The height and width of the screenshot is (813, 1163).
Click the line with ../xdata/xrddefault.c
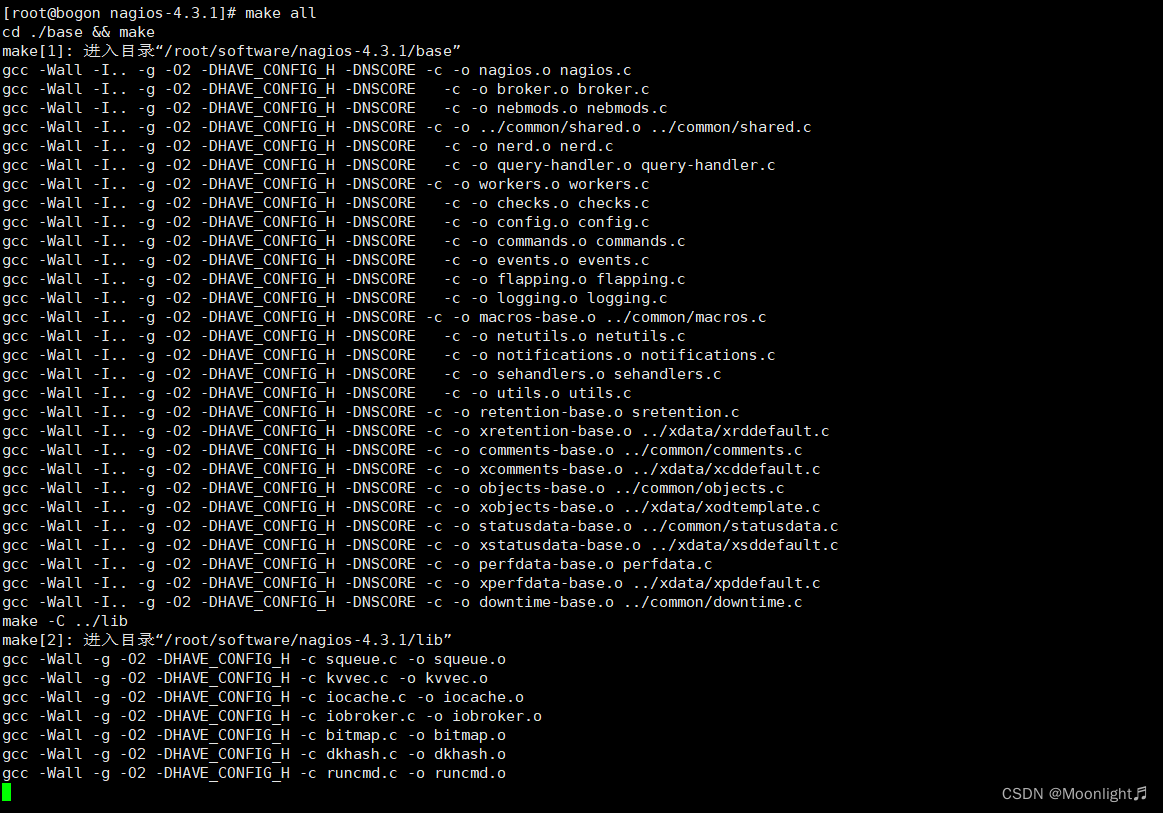coord(415,431)
